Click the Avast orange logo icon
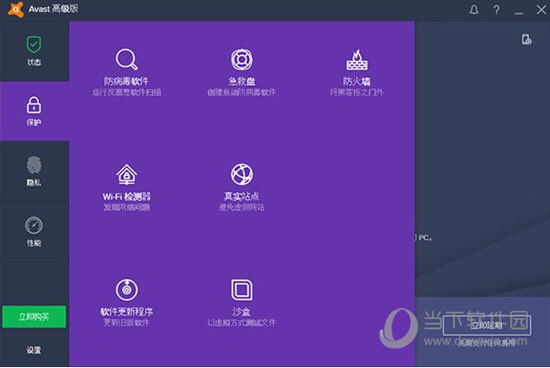Viewport: 550px width, 368px height. (x=16, y=9)
